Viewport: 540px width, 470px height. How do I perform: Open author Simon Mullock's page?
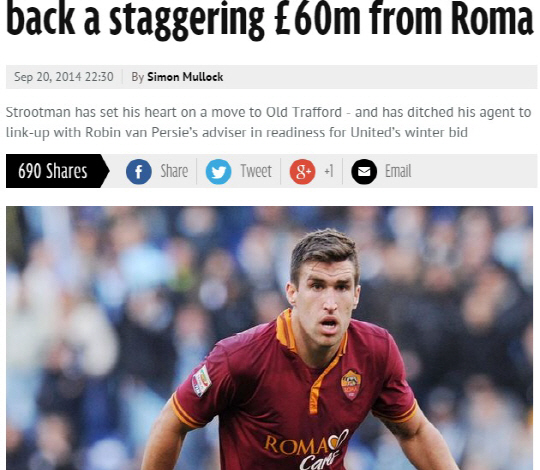[185, 77]
